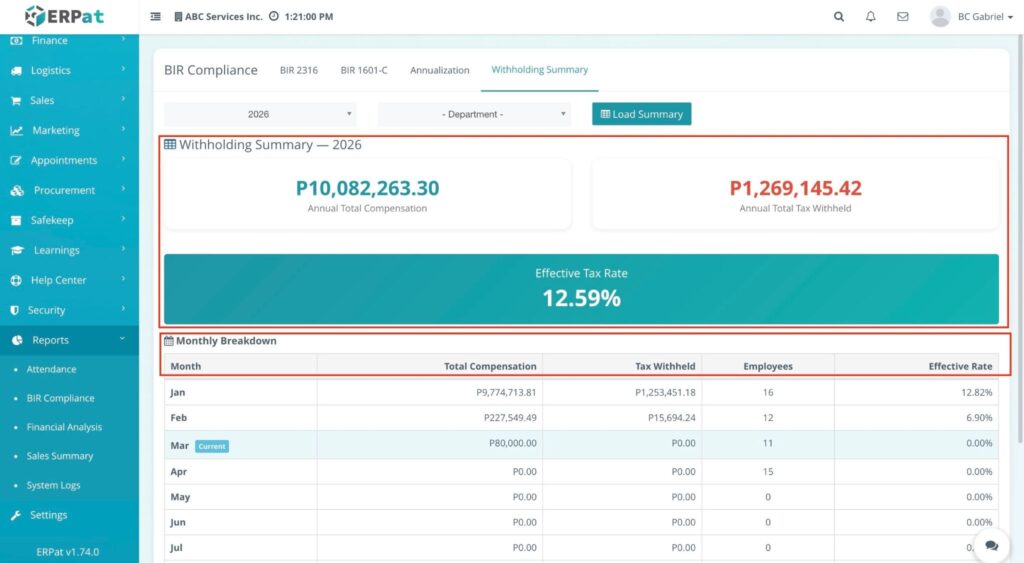This screenshot has height=563, width=1024.
Task: Toggle the sidebar hamburger menu icon
Action: tap(155, 17)
